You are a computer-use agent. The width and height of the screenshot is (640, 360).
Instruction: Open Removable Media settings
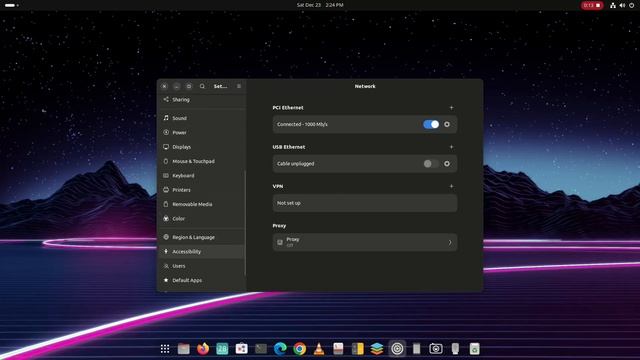click(x=202, y=204)
